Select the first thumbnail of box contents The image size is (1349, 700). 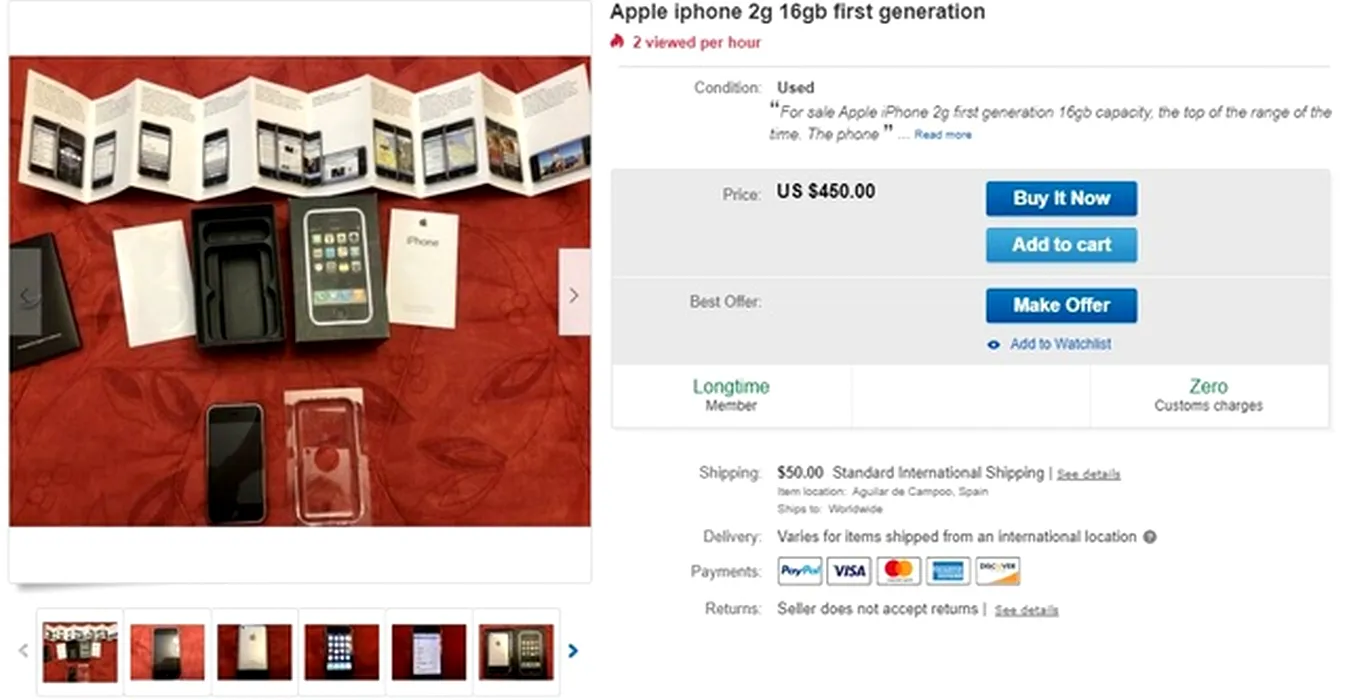[x=80, y=652]
